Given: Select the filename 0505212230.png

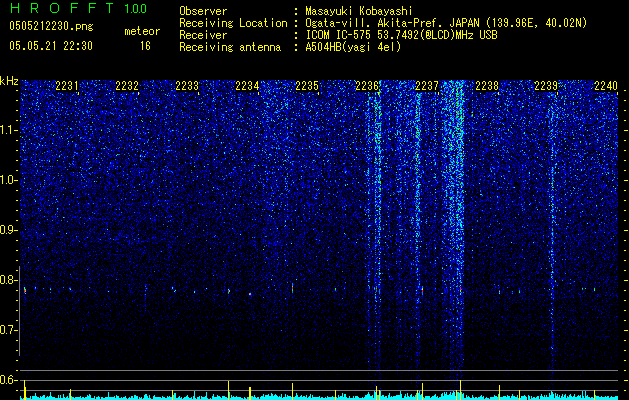Looking at the screenshot, I should coord(51,27).
